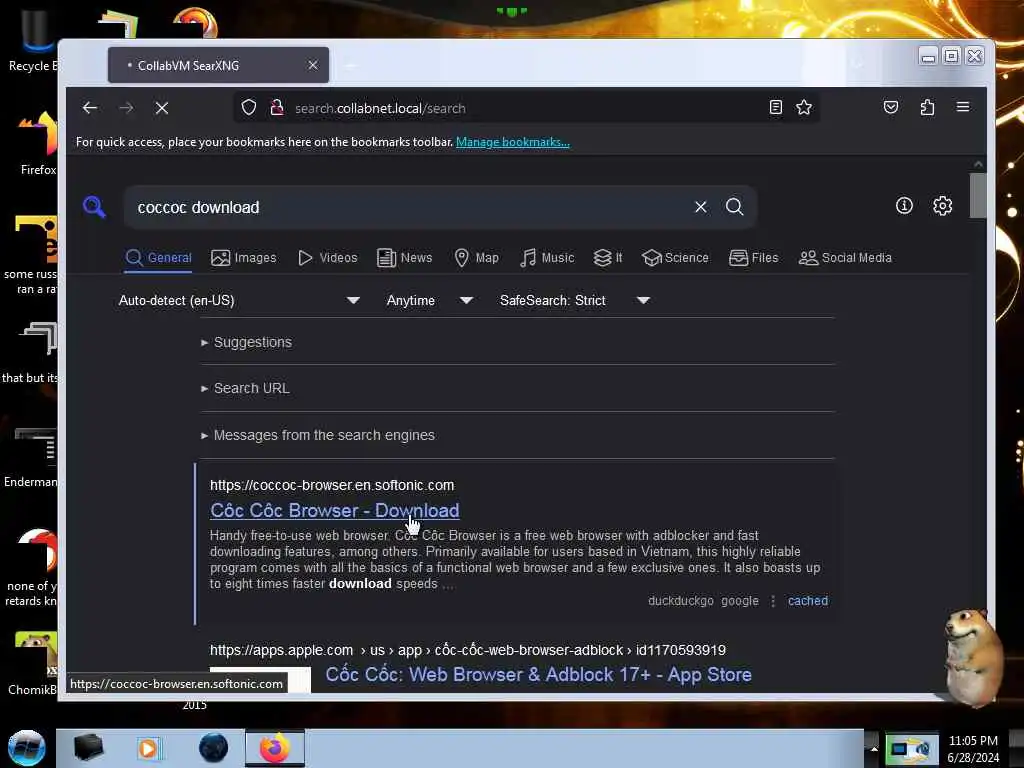The width and height of the screenshot is (1024, 768).
Task: Open the Windows Start orb
Action: tap(26, 748)
